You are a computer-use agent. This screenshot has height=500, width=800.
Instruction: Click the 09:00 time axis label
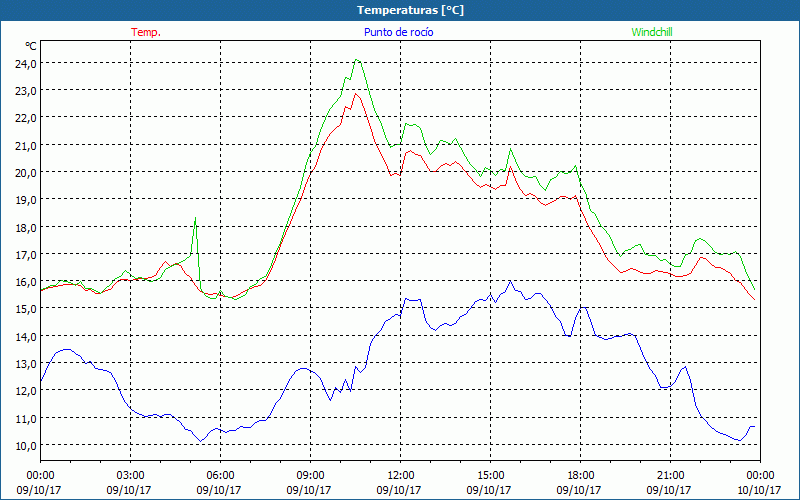pyautogui.click(x=310, y=476)
